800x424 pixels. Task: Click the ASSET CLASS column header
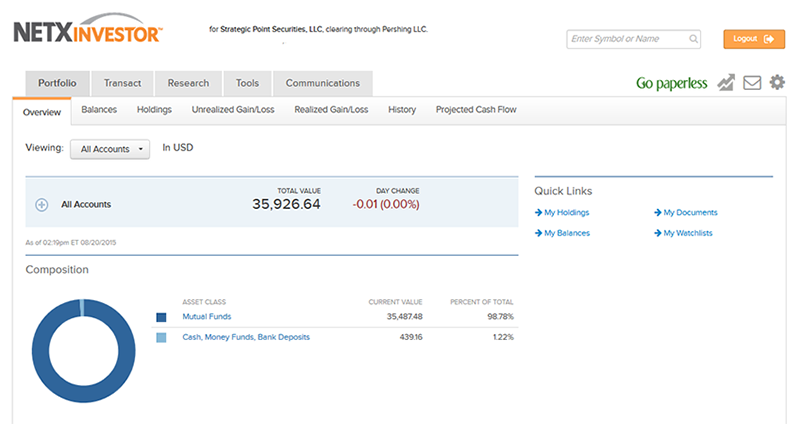coord(204,302)
